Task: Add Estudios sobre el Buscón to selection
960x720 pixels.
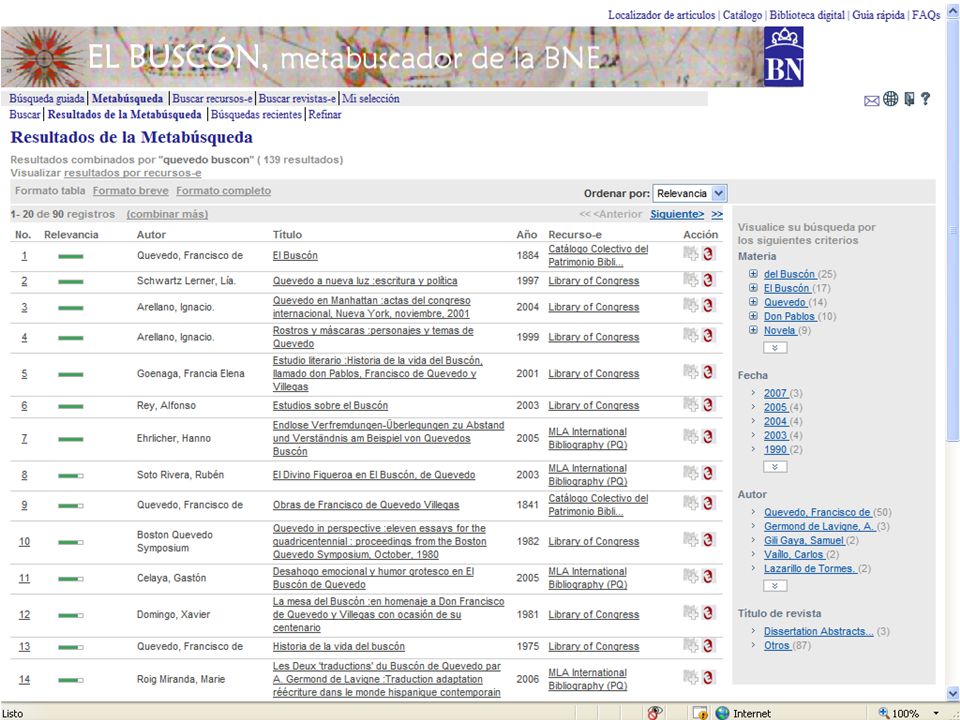Action: click(x=691, y=404)
